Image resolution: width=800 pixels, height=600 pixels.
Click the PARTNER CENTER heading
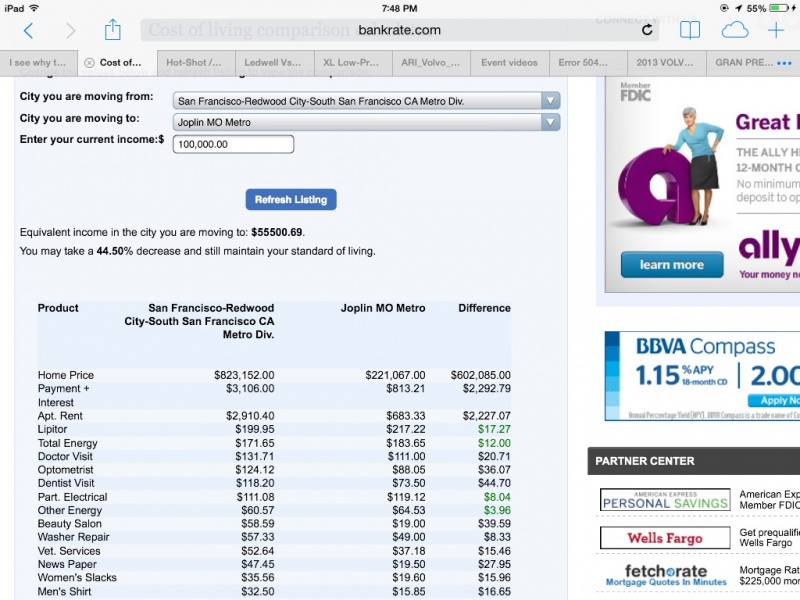(645, 461)
